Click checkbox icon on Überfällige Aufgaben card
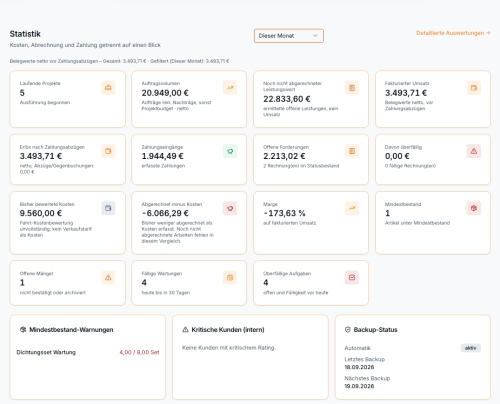Image resolution: width=500 pixels, height=404 pixels. click(x=352, y=278)
